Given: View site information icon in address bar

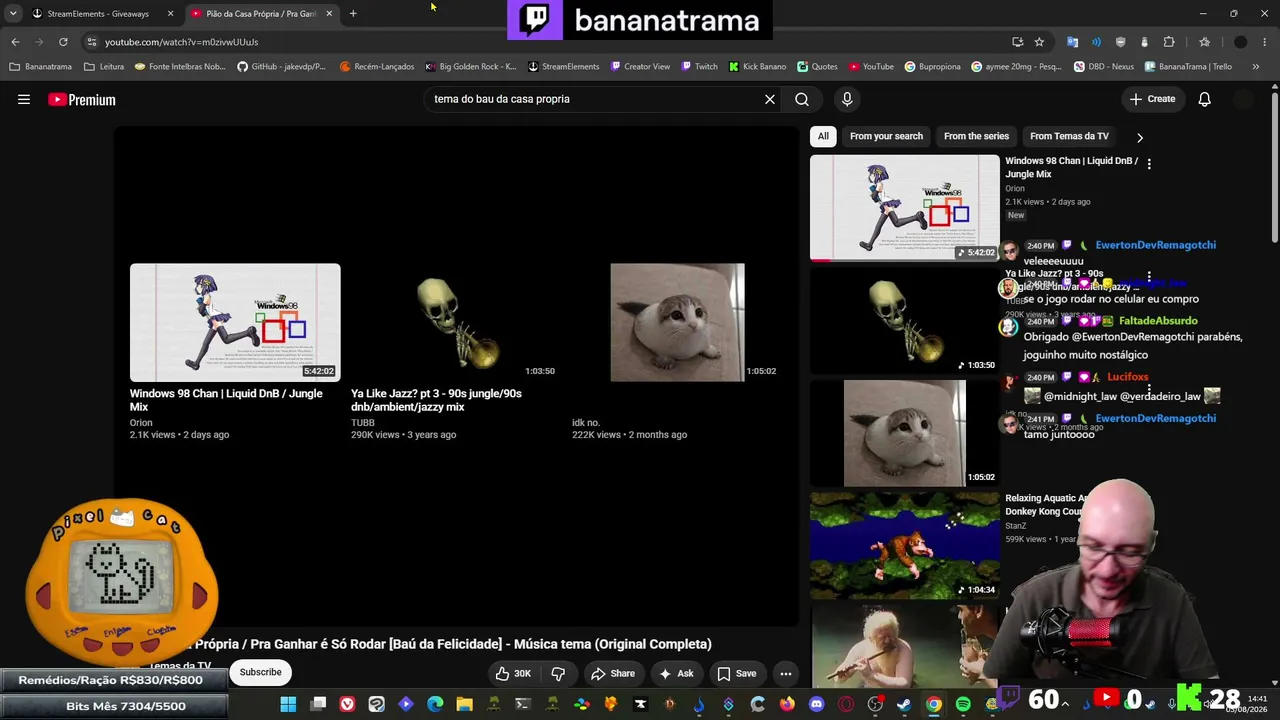Looking at the screenshot, I should coord(91,42).
